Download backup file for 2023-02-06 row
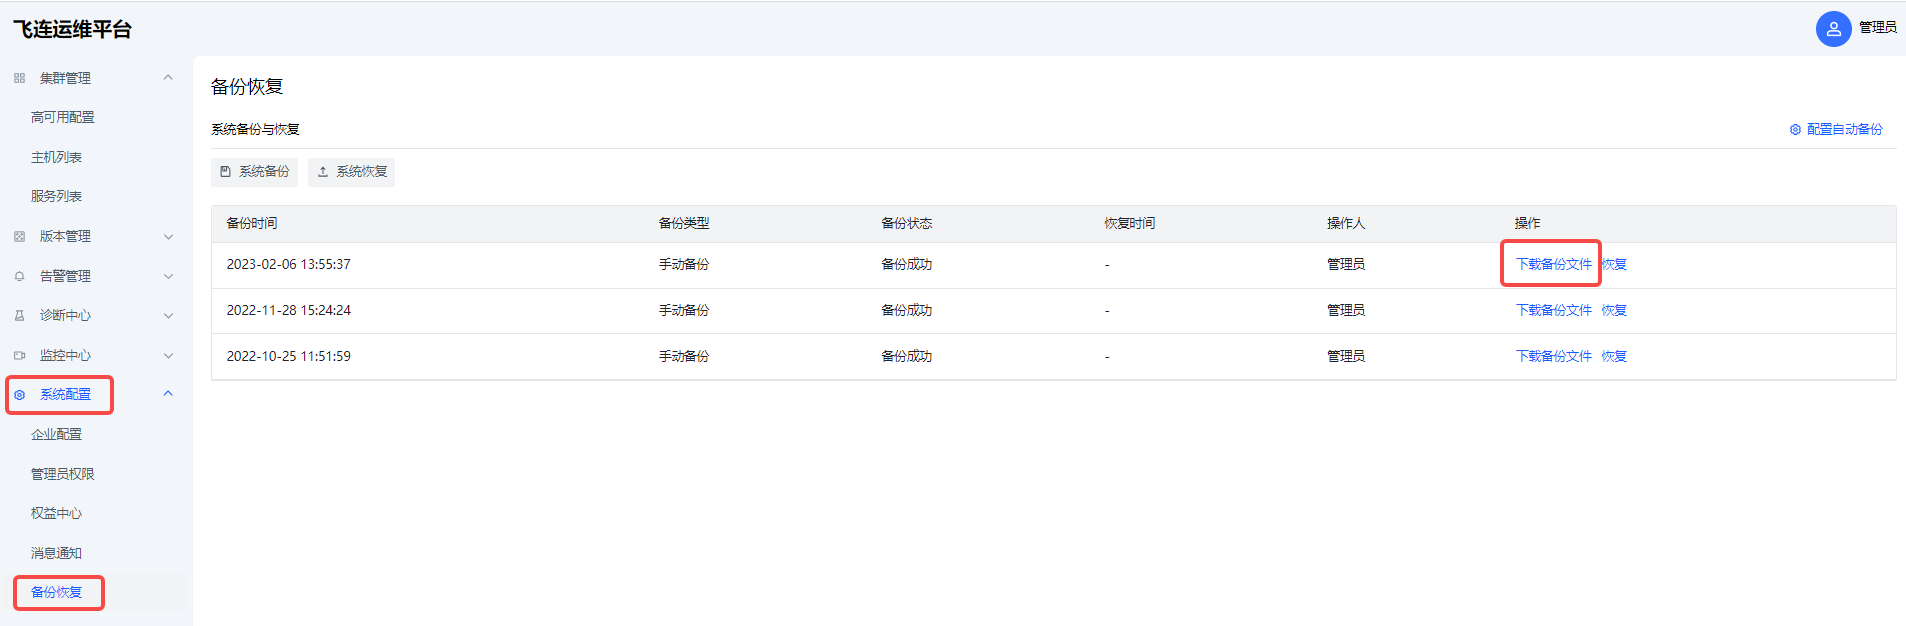This screenshot has height=626, width=1906. point(1553,265)
